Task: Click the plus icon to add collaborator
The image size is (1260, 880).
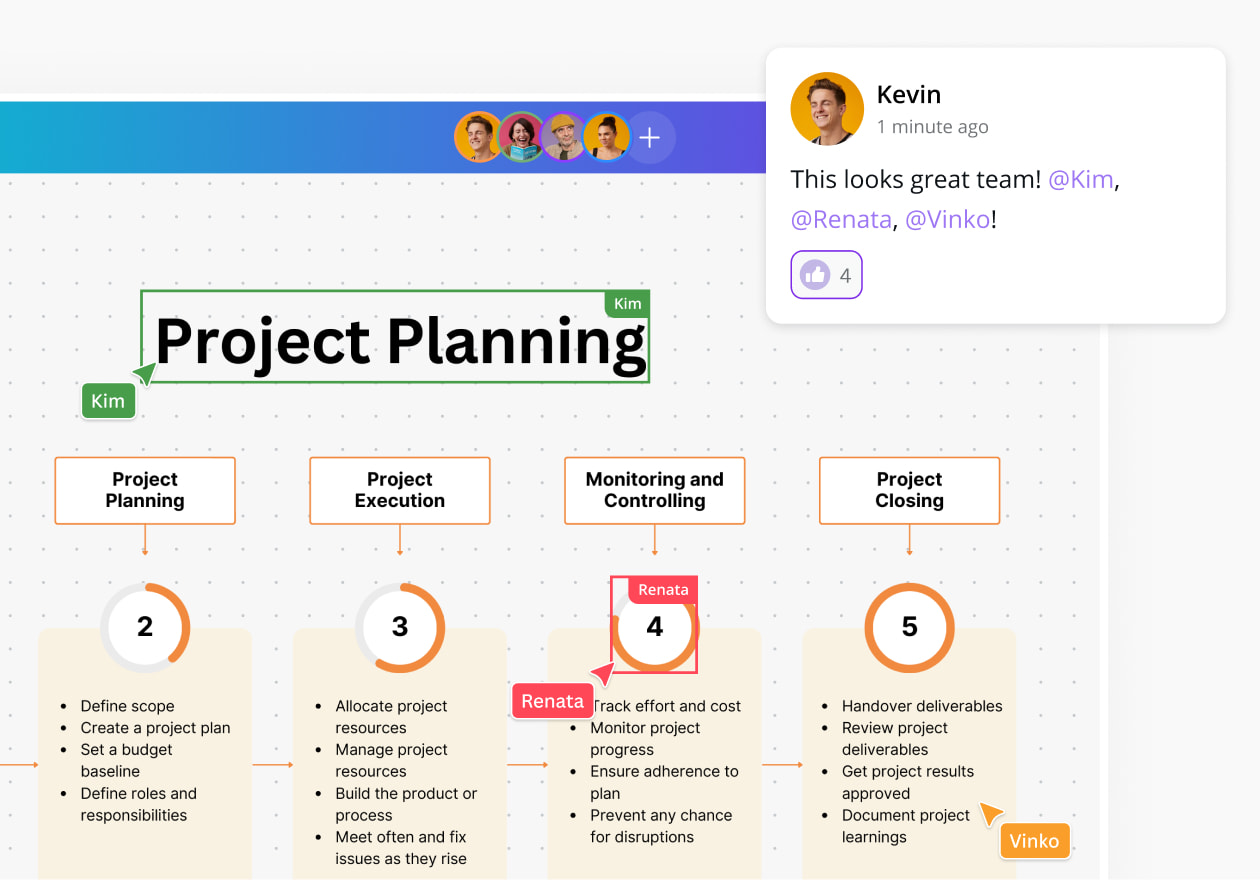Action: [650, 138]
